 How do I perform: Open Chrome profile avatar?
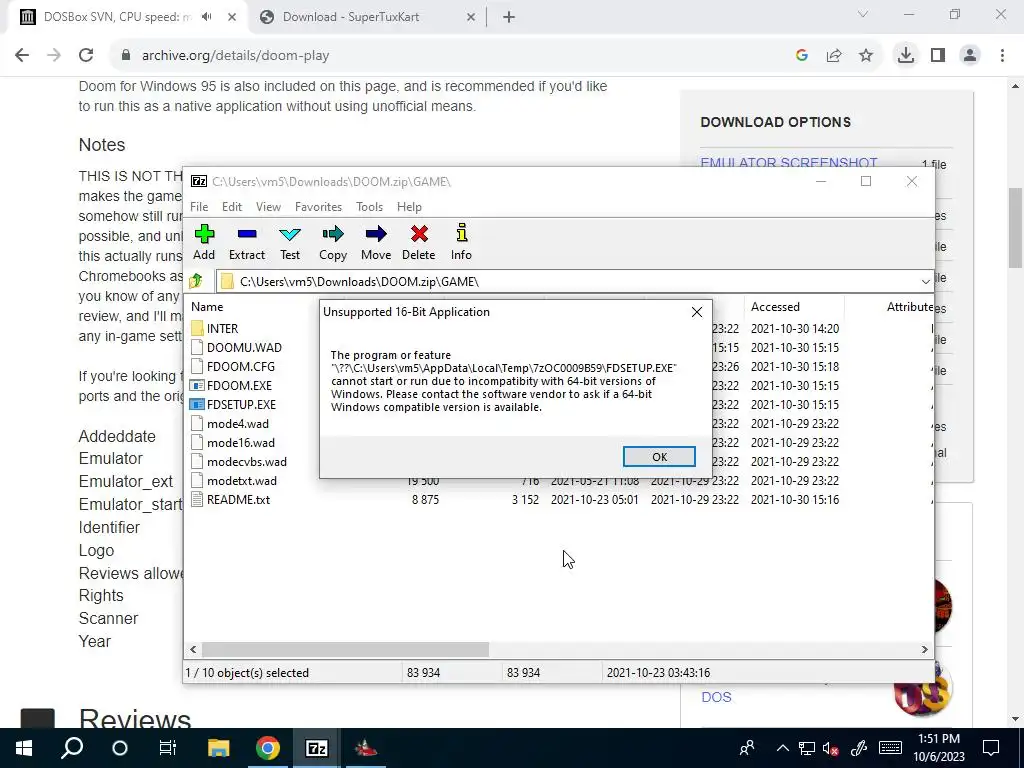coord(970,56)
